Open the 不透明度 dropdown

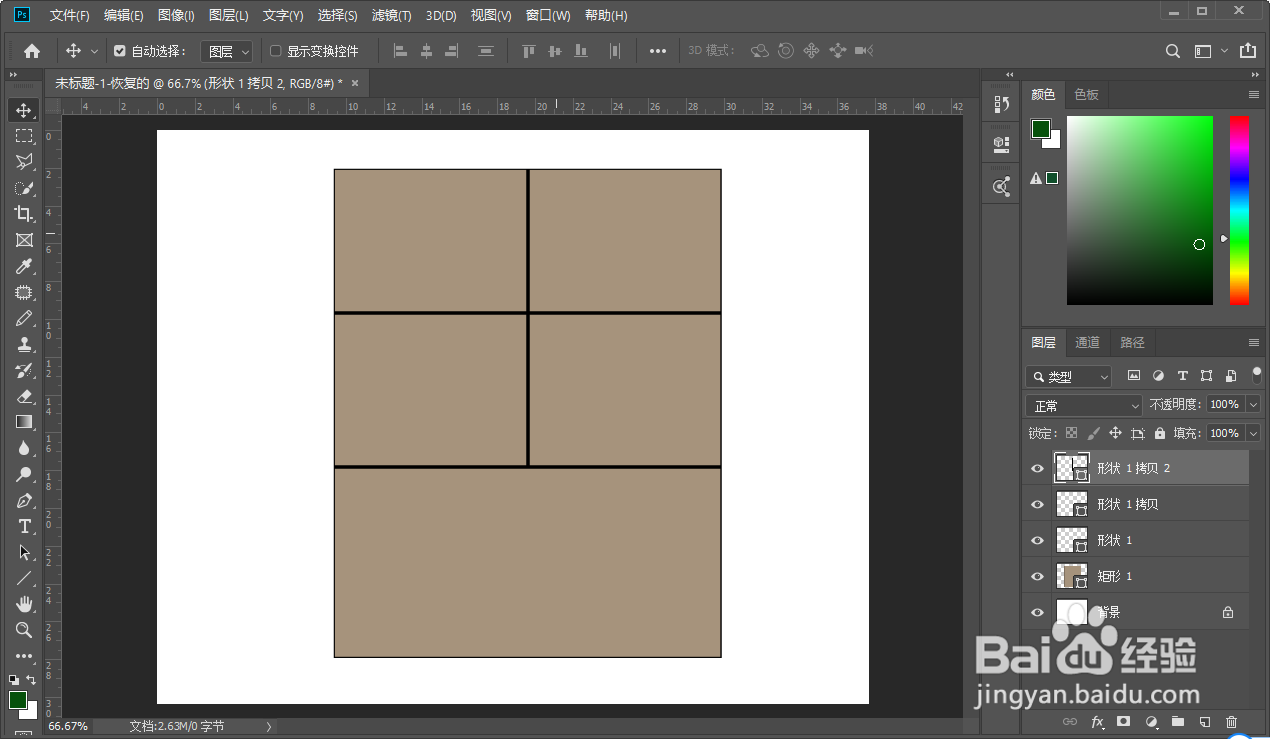1253,404
